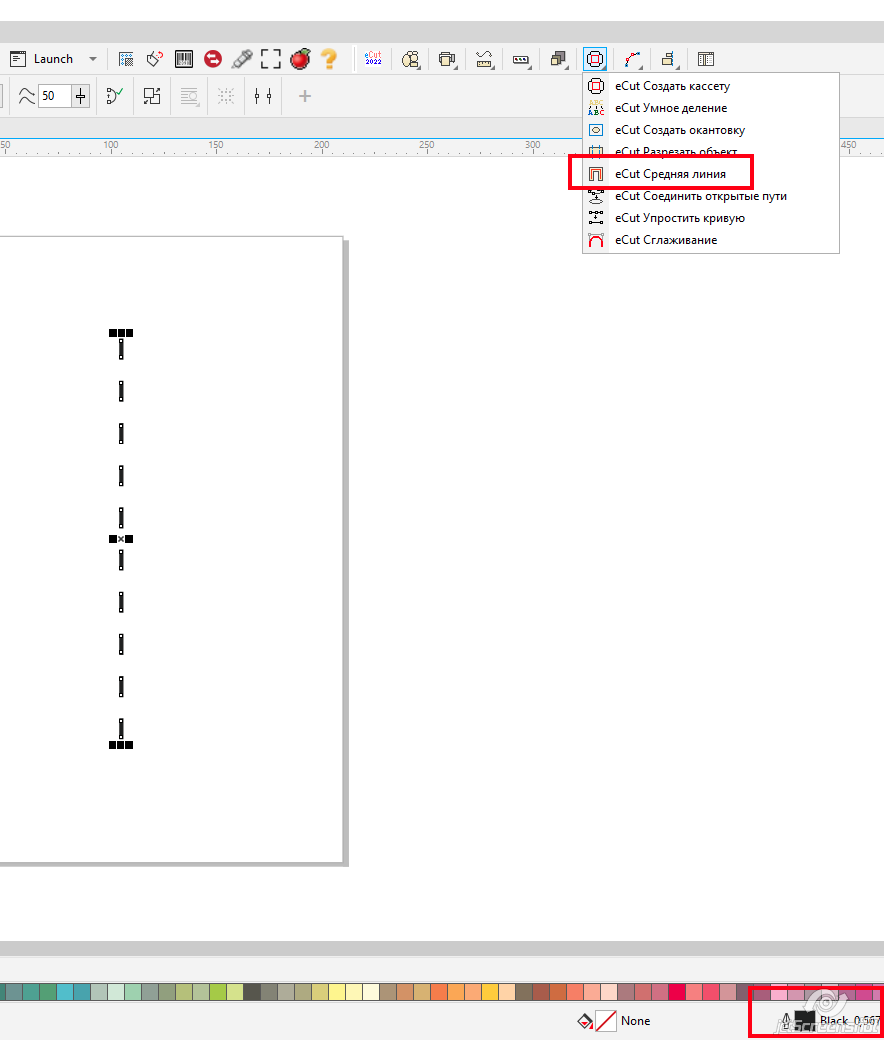Image resolution: width=884 pixels, height=1040 pixels.
Task: Click the top-middle selection handle
Action: pyautogui.click(x=121, y=333)
